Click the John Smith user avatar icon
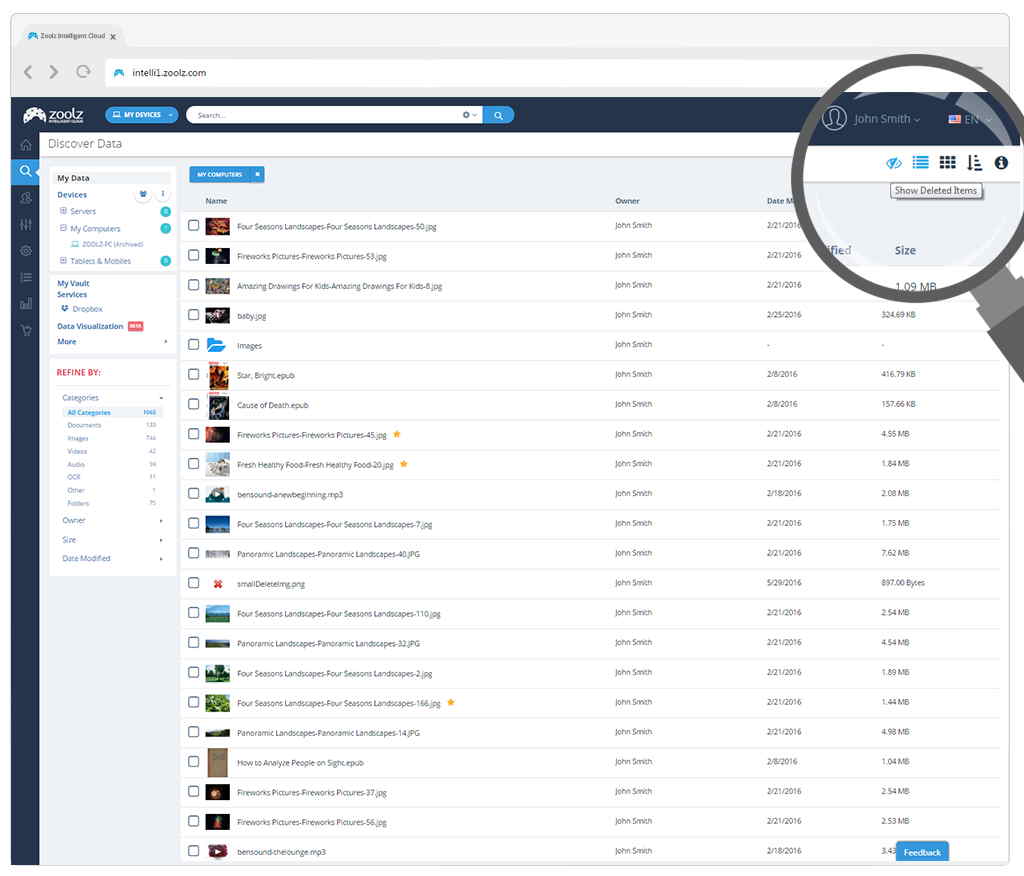 point(834,118)
